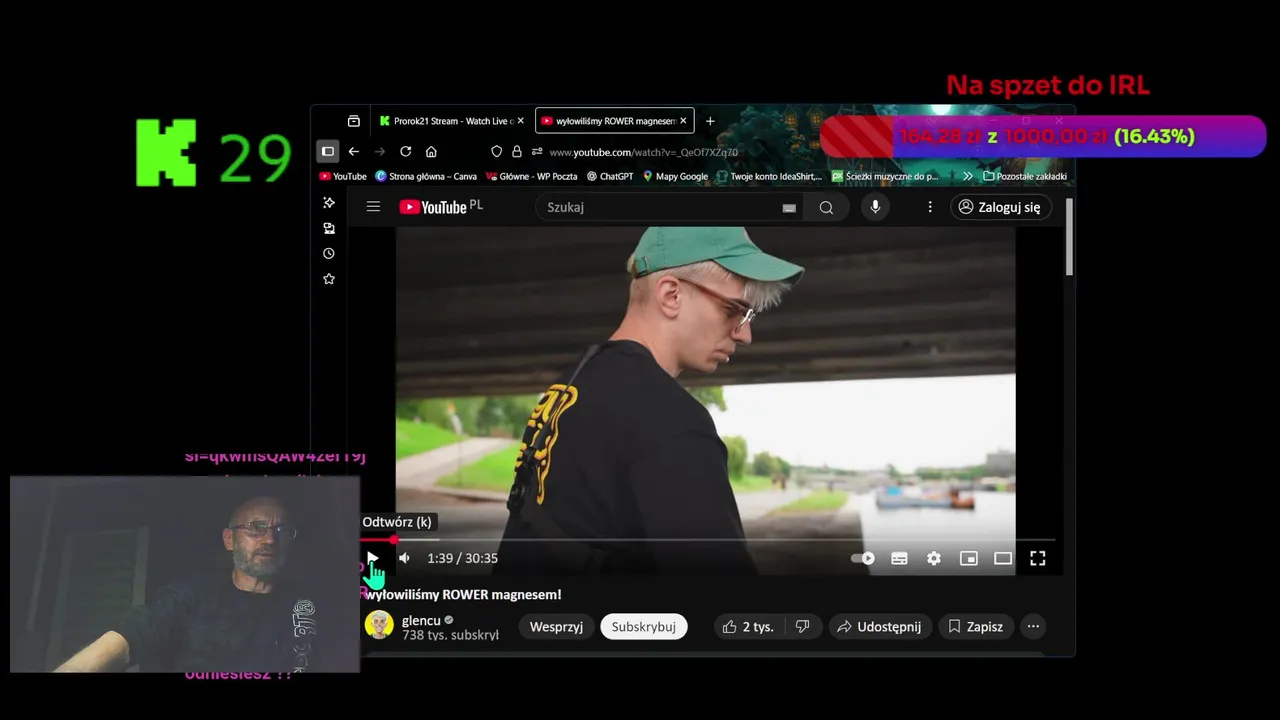Viewport: 1280px width, 720px height.
Task: Go forward with the browser forward arrow
Action: (379, 151)
